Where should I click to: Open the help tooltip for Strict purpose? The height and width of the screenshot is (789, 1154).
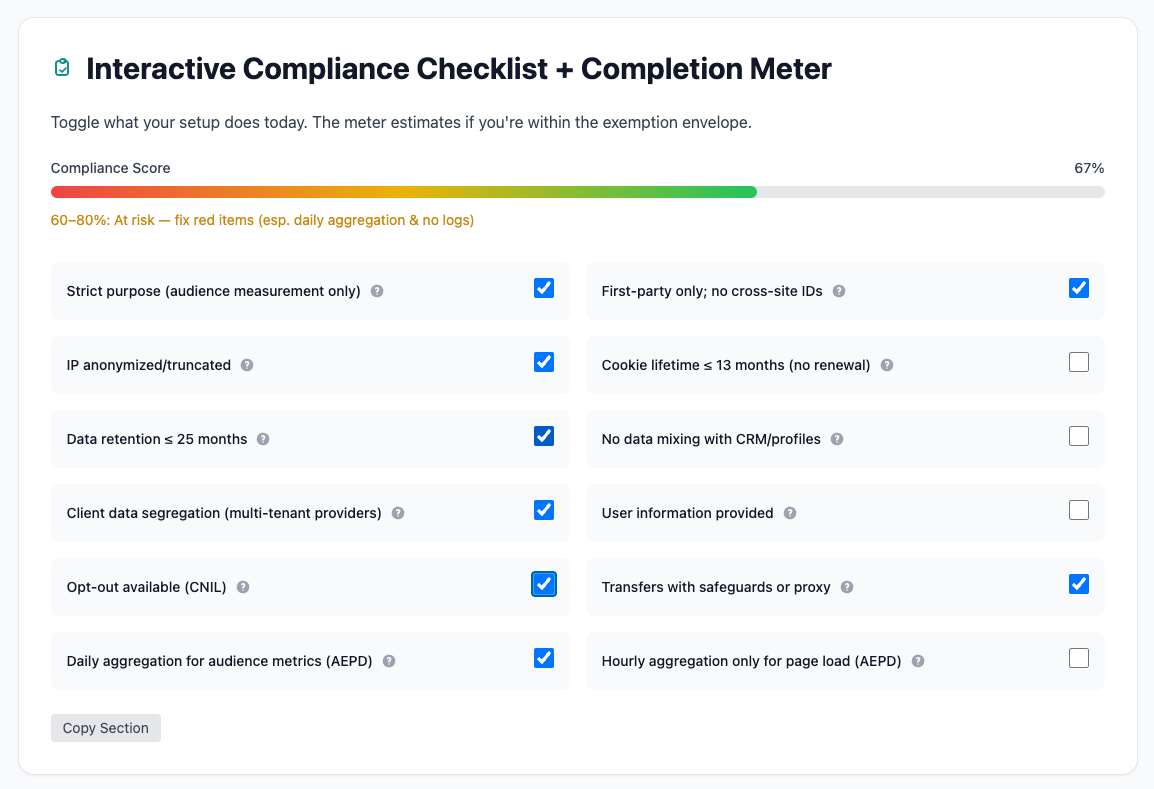pos(377,291)
